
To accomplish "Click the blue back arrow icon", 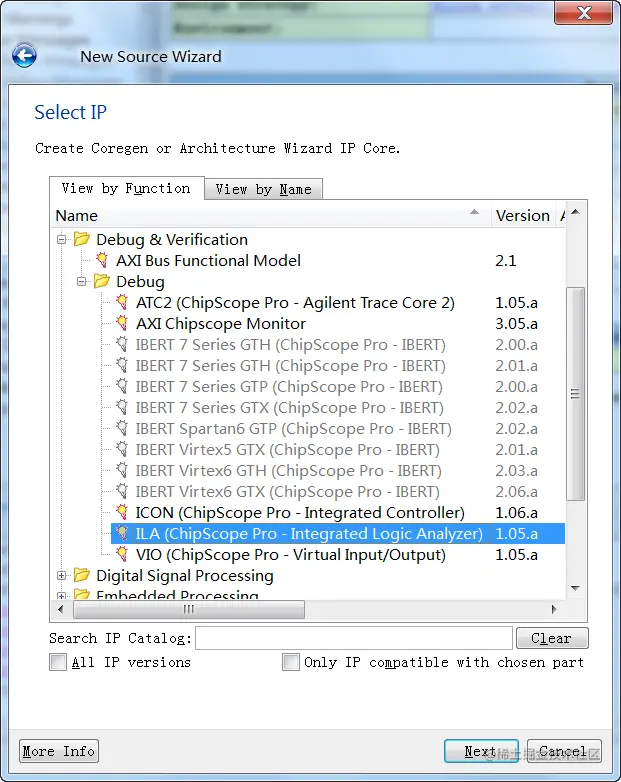I will pyautogui.click(x=24, y=55).
